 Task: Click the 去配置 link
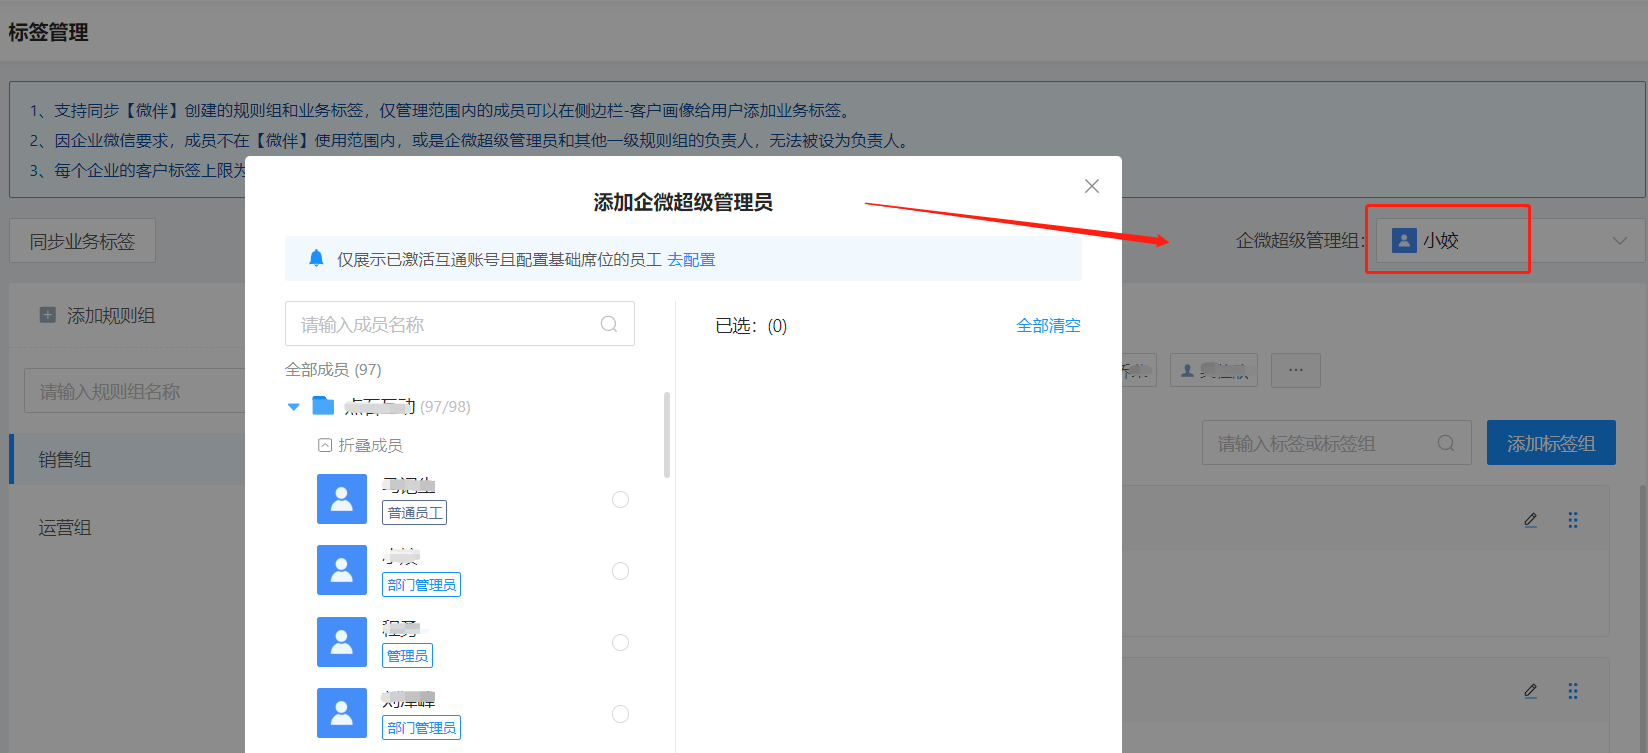point(691,260)
